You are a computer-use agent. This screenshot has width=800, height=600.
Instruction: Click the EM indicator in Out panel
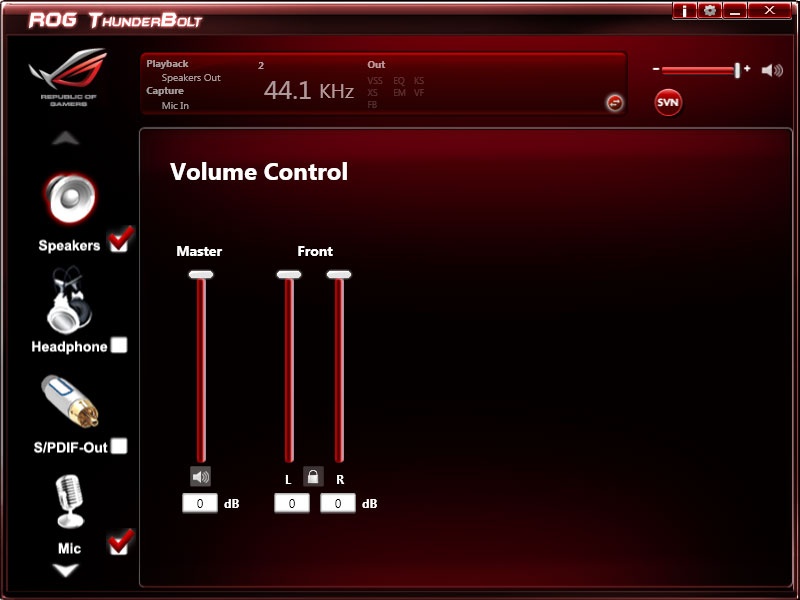[x=399, y=92]
